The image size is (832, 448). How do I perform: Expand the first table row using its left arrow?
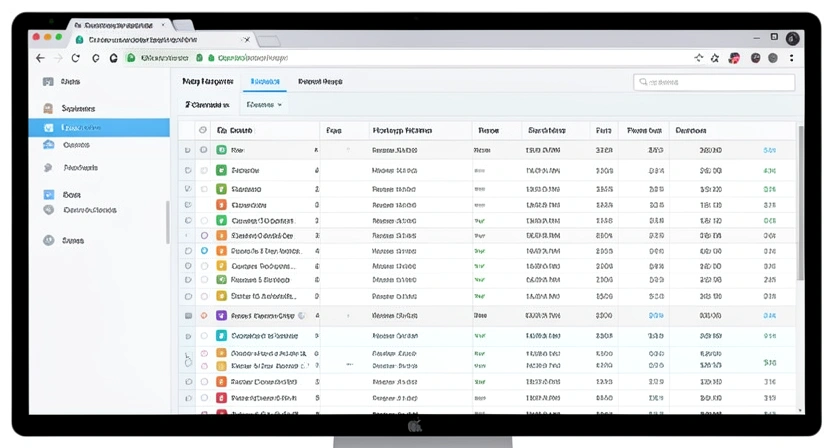tap(187, 150)
